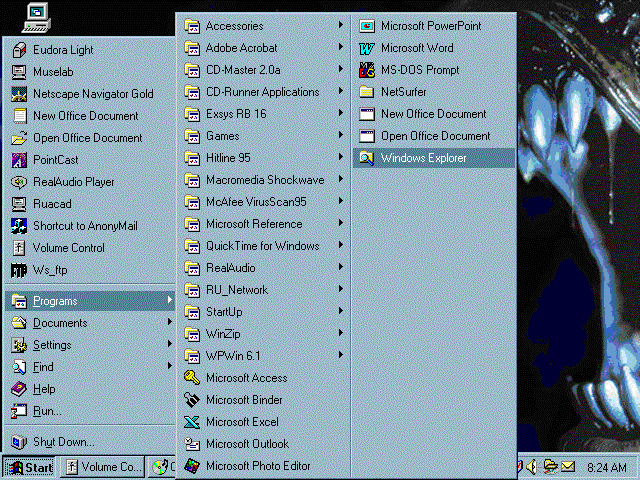640x480 pixels.
Task: Launch Ws_ftp via its FTP icon
Action: pos(19,270)
